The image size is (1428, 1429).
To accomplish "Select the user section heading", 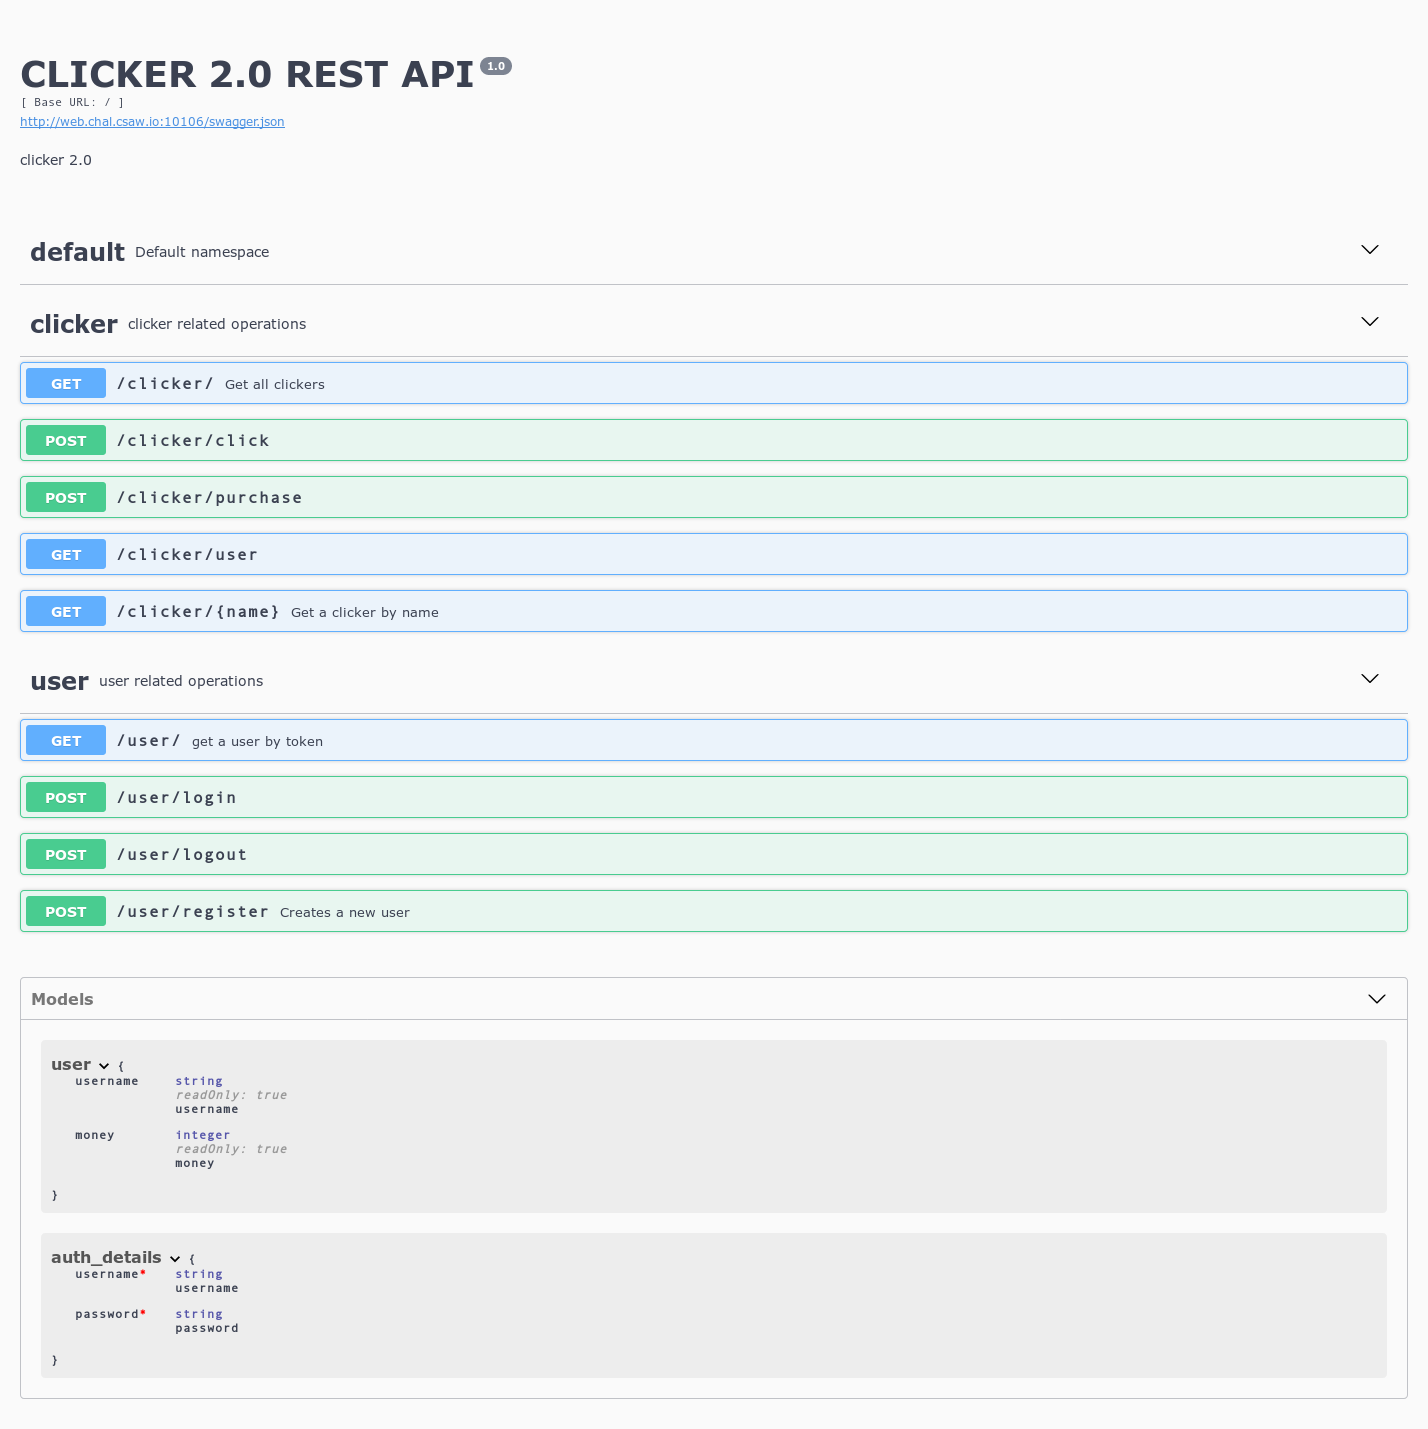I will pos(58,681).
